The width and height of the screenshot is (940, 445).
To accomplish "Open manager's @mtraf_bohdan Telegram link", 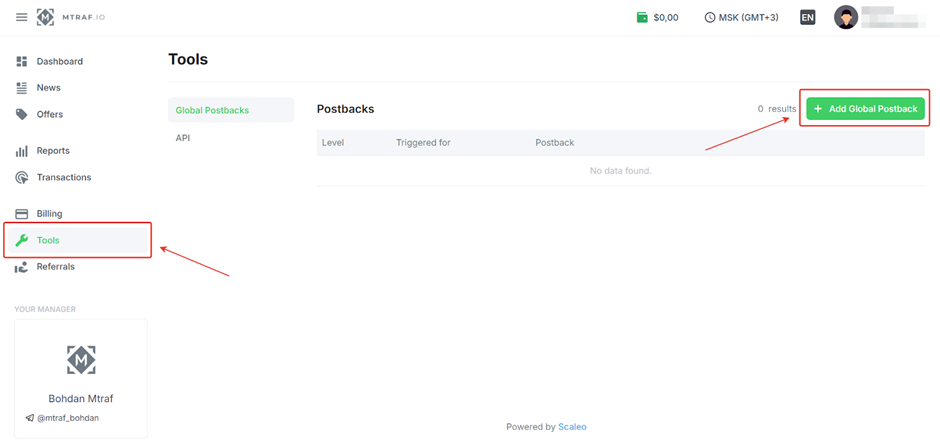I will [x=68, y=418].
